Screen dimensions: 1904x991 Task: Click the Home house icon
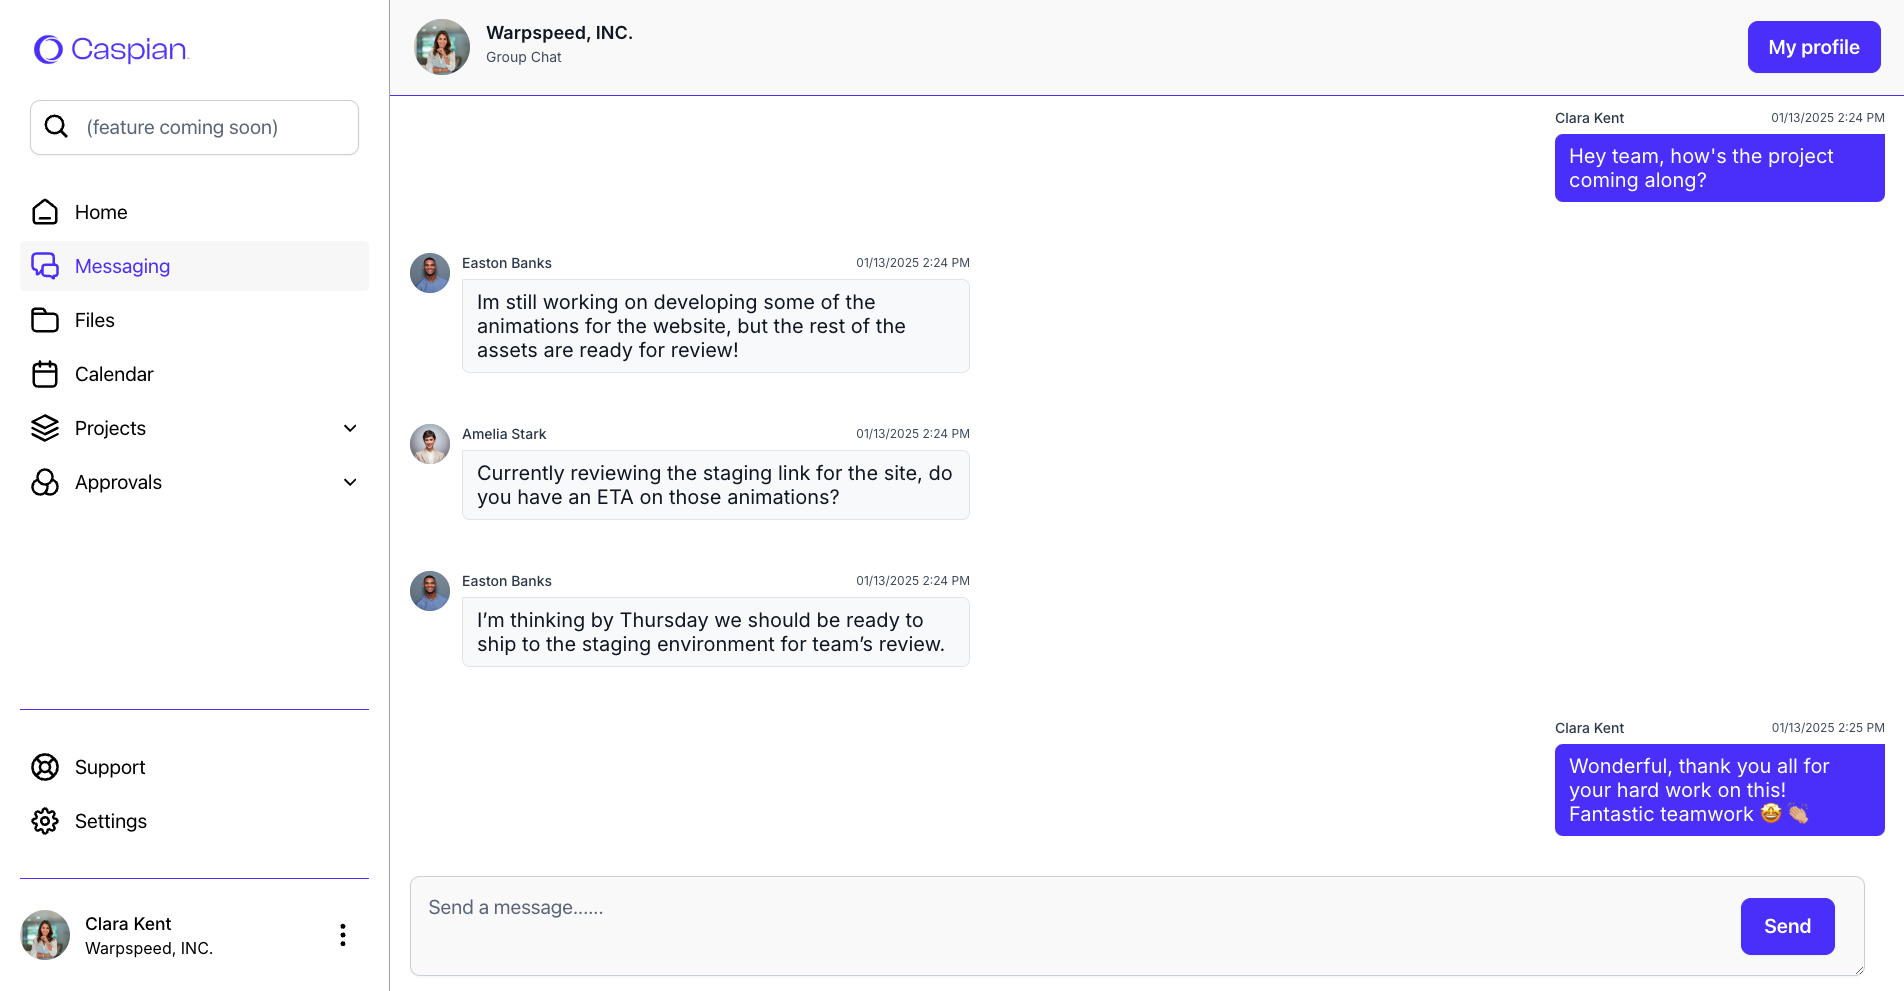(x=45, y=212)
